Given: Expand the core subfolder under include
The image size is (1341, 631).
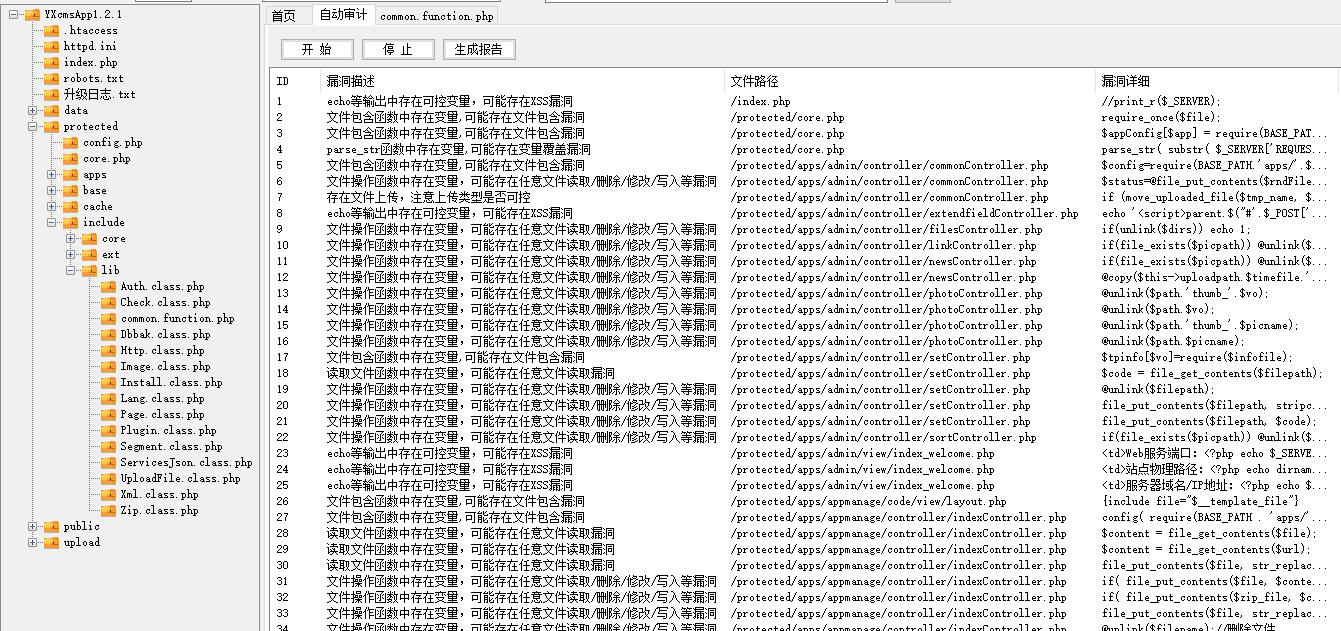Looking at the screenshot, I should click(x=71, y=239).
